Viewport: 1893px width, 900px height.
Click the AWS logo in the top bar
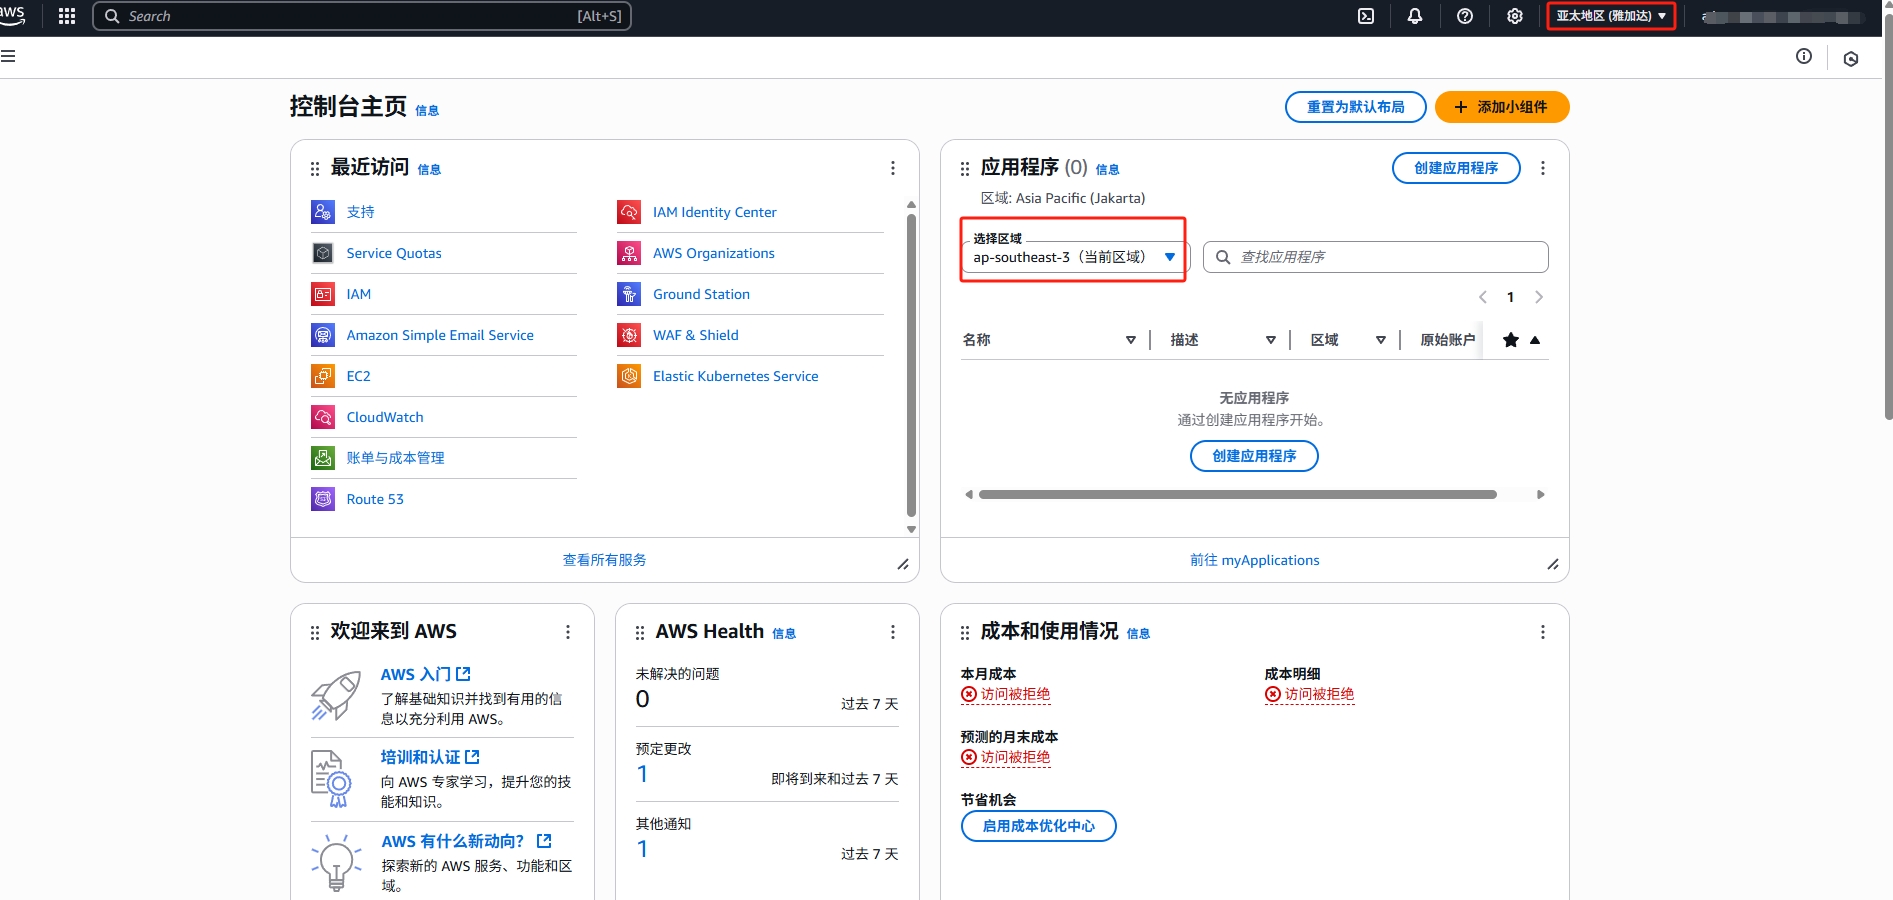(x=12, y=15)
